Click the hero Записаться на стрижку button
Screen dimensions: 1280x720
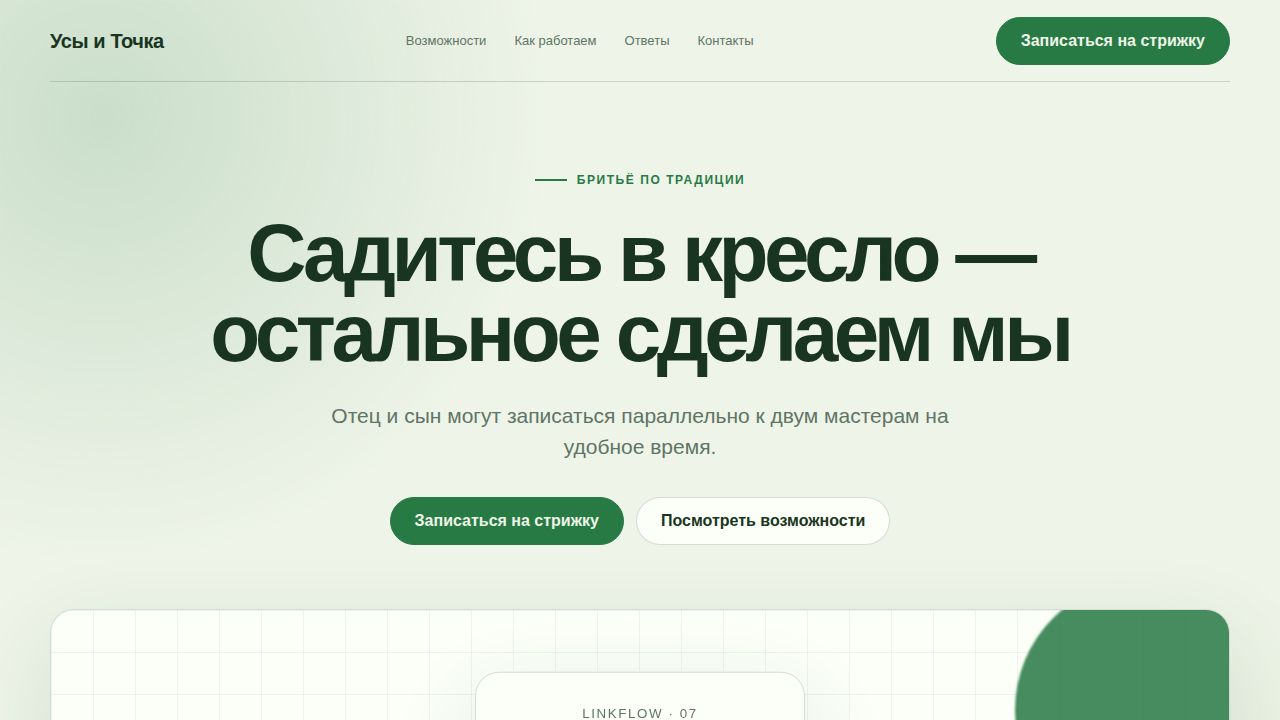[x=507, y=521]
